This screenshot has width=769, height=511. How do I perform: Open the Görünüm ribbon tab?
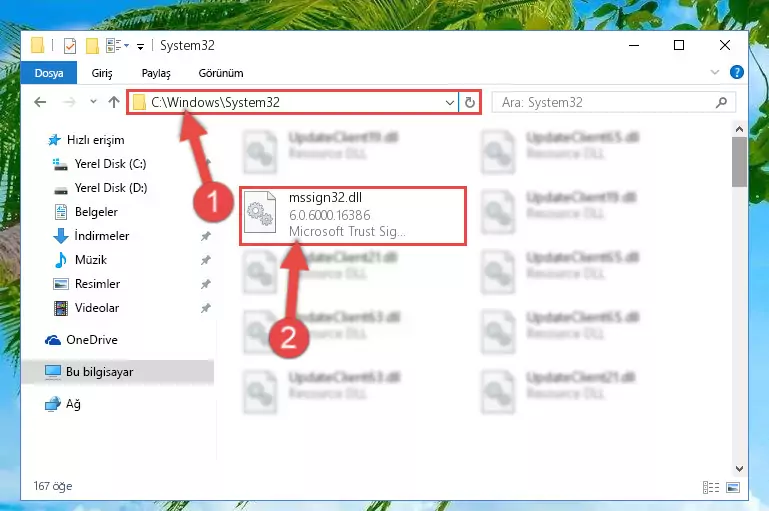pos(221,73)
